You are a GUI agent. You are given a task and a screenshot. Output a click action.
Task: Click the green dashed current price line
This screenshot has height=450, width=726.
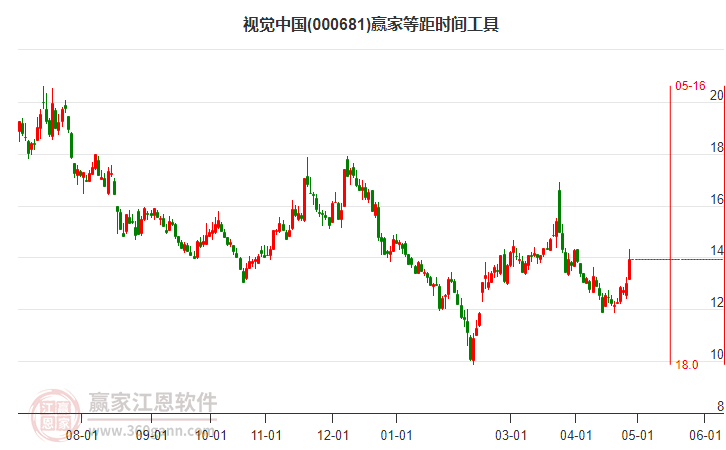[677, 259]
